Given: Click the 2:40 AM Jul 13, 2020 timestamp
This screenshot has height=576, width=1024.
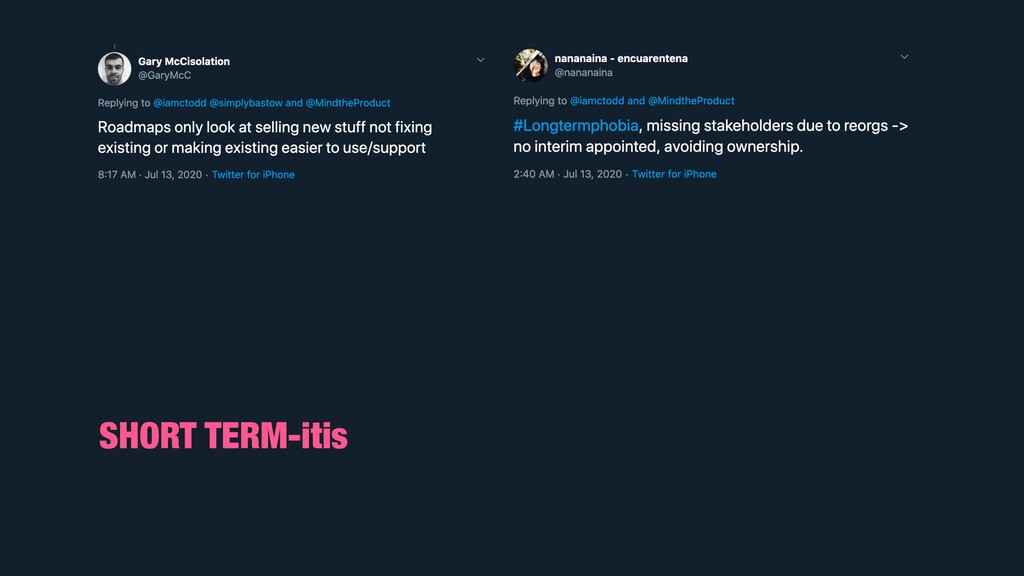Looking at the screenshot, I should click(568, 174).
